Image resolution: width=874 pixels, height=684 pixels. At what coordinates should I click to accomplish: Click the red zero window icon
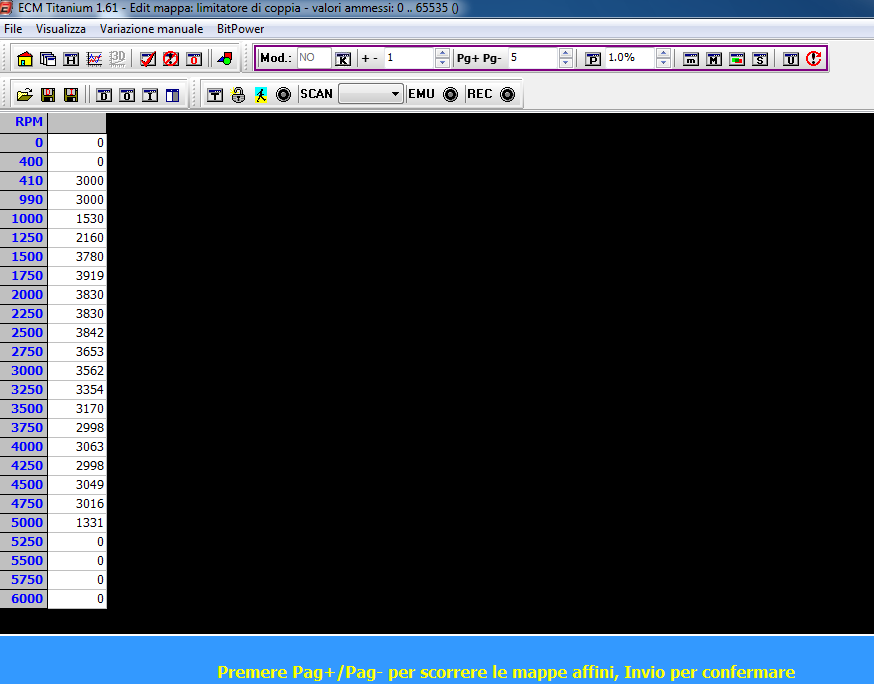[194, 59]
